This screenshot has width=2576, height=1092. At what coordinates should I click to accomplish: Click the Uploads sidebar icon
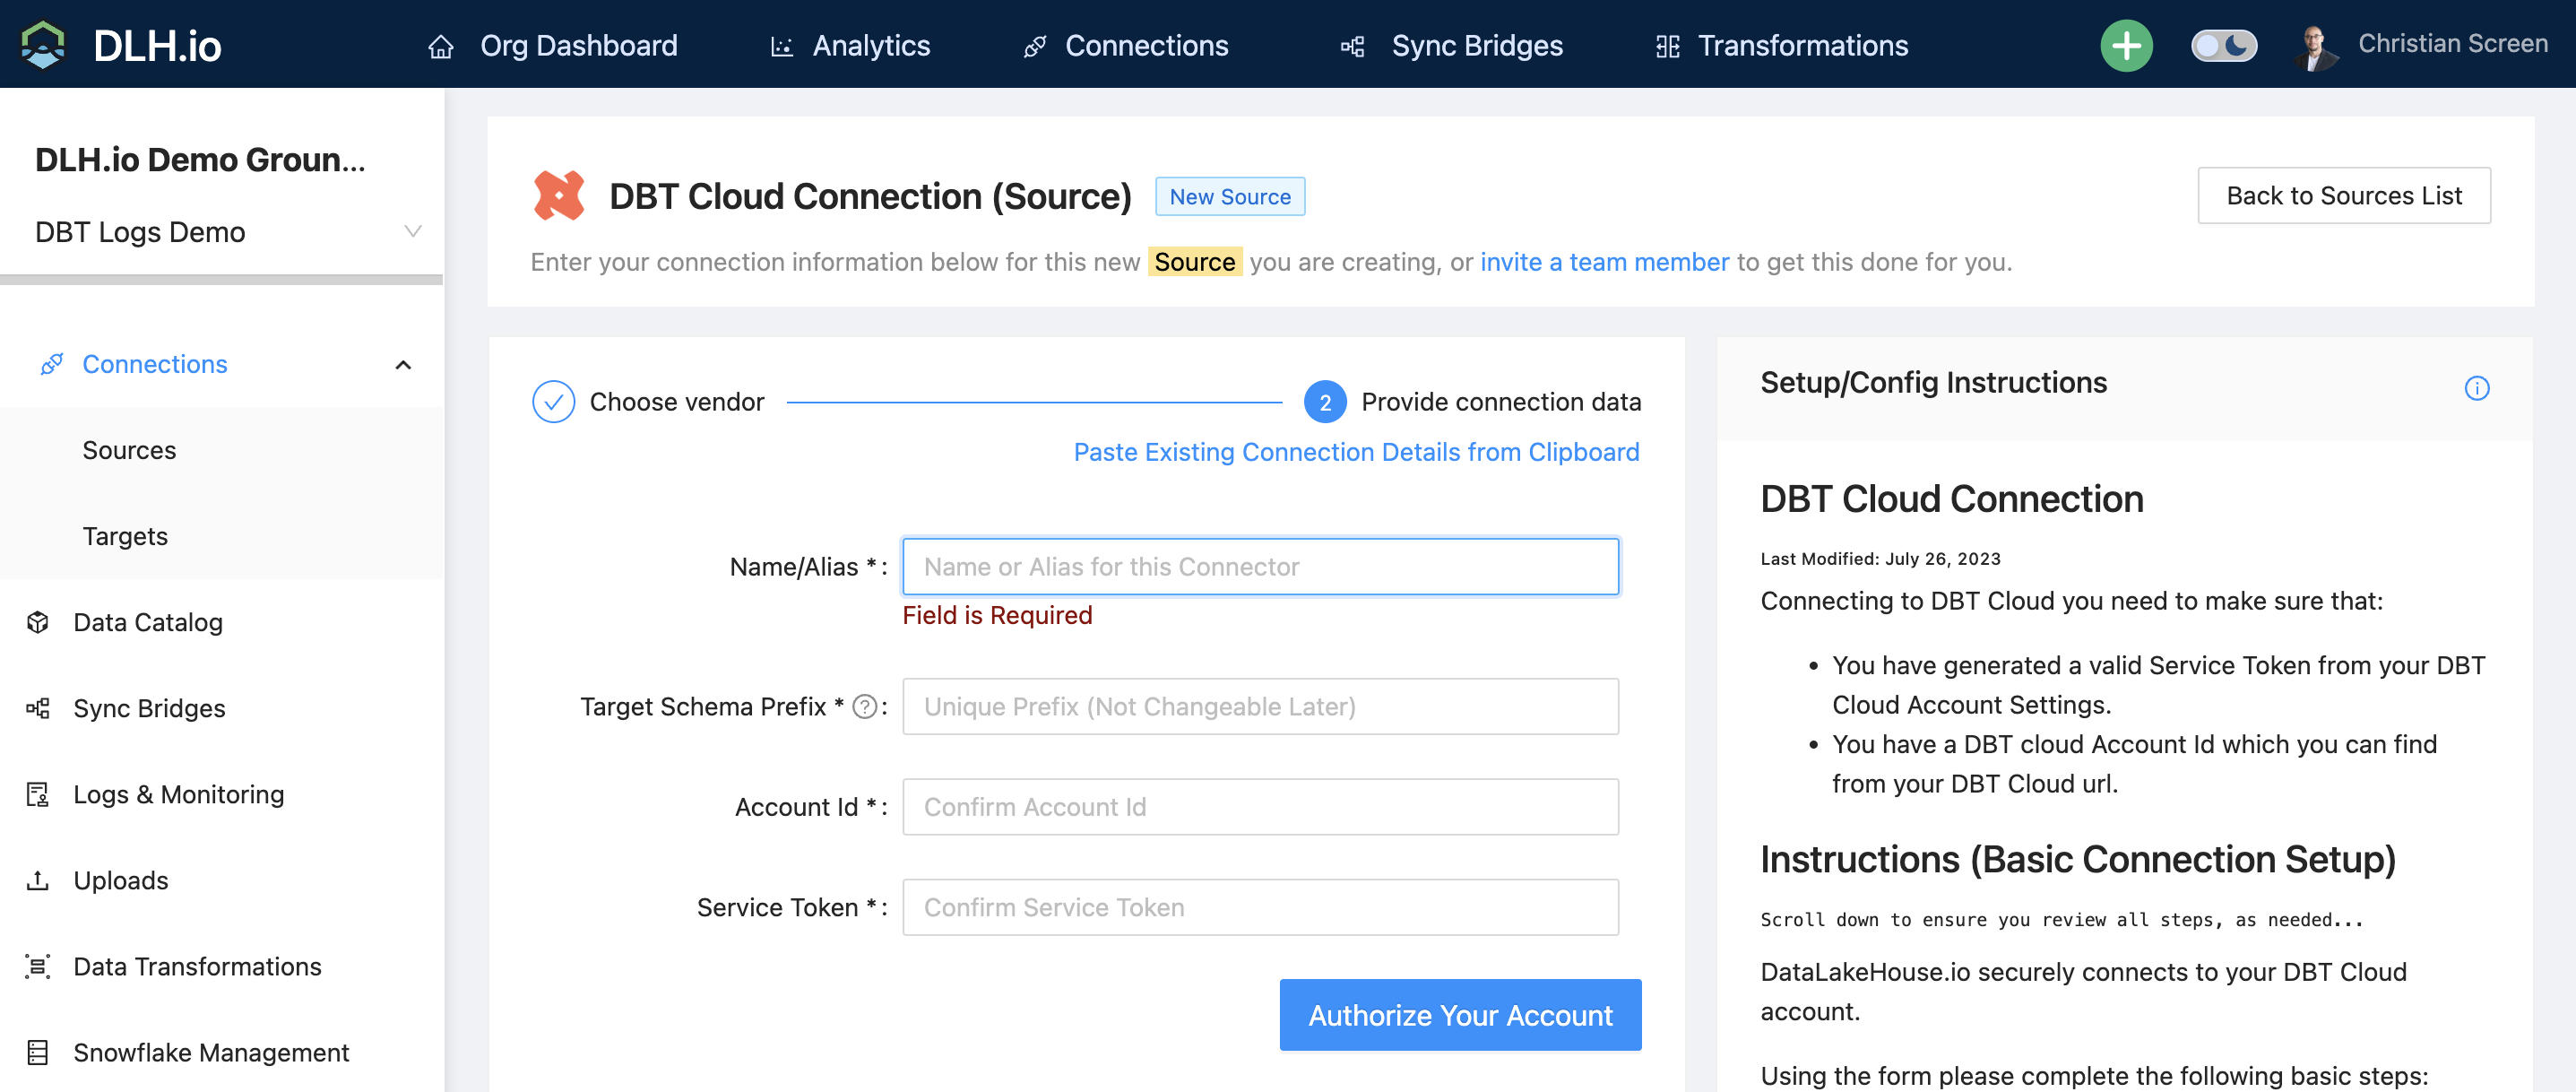[x=38, y=880]
